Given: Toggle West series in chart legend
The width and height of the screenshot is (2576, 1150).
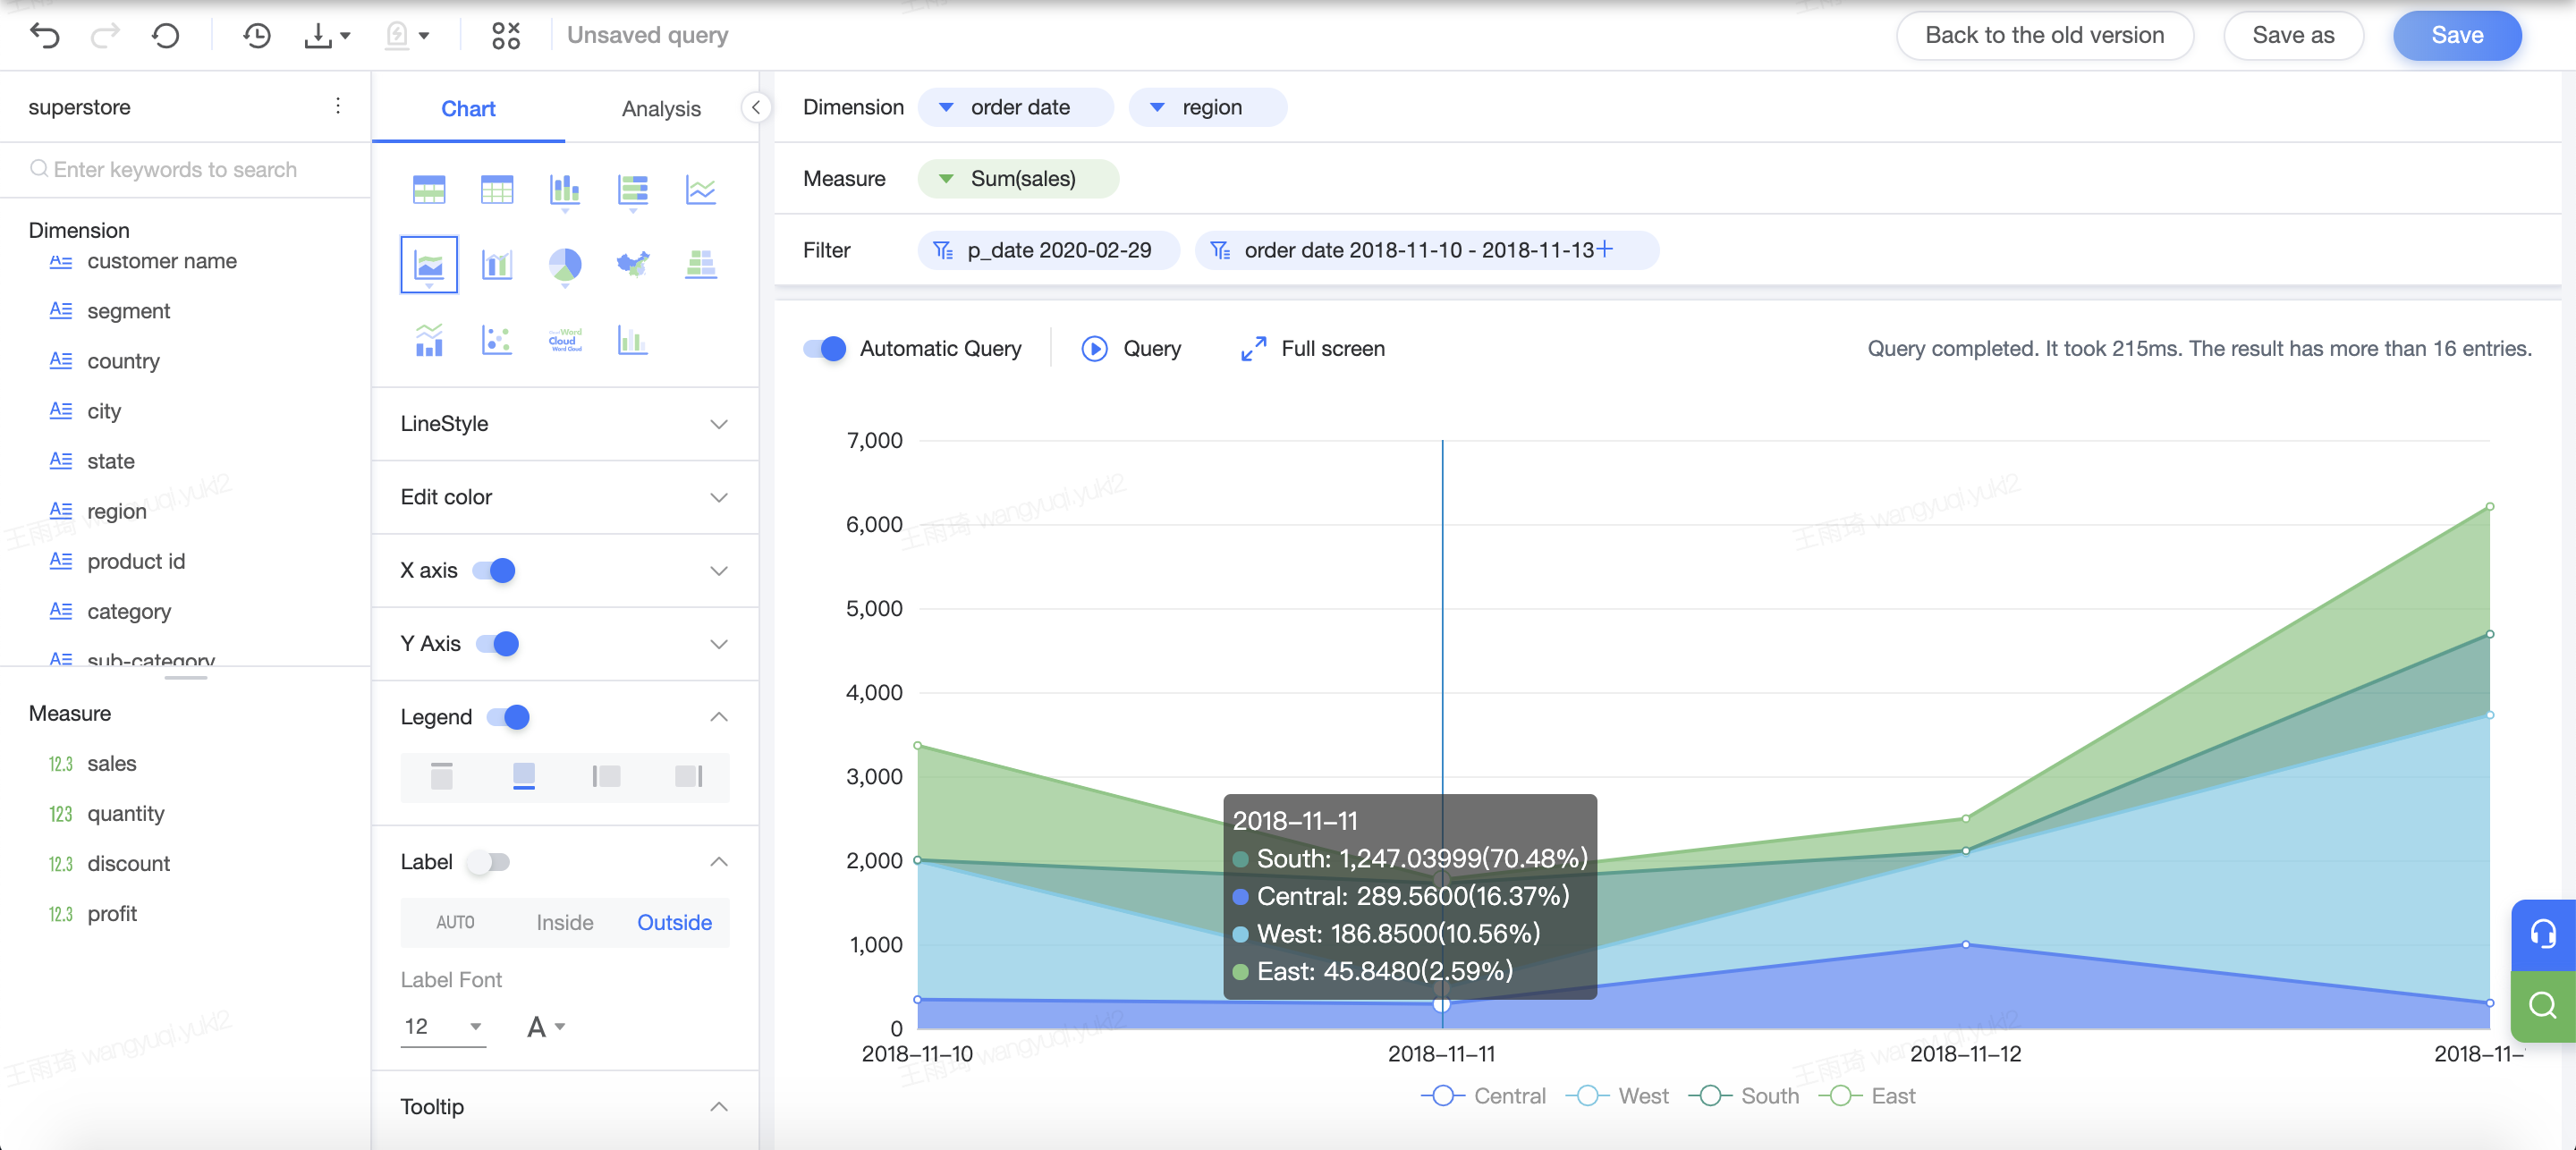Looking at the screenshot, I should coord(1617,1096).
